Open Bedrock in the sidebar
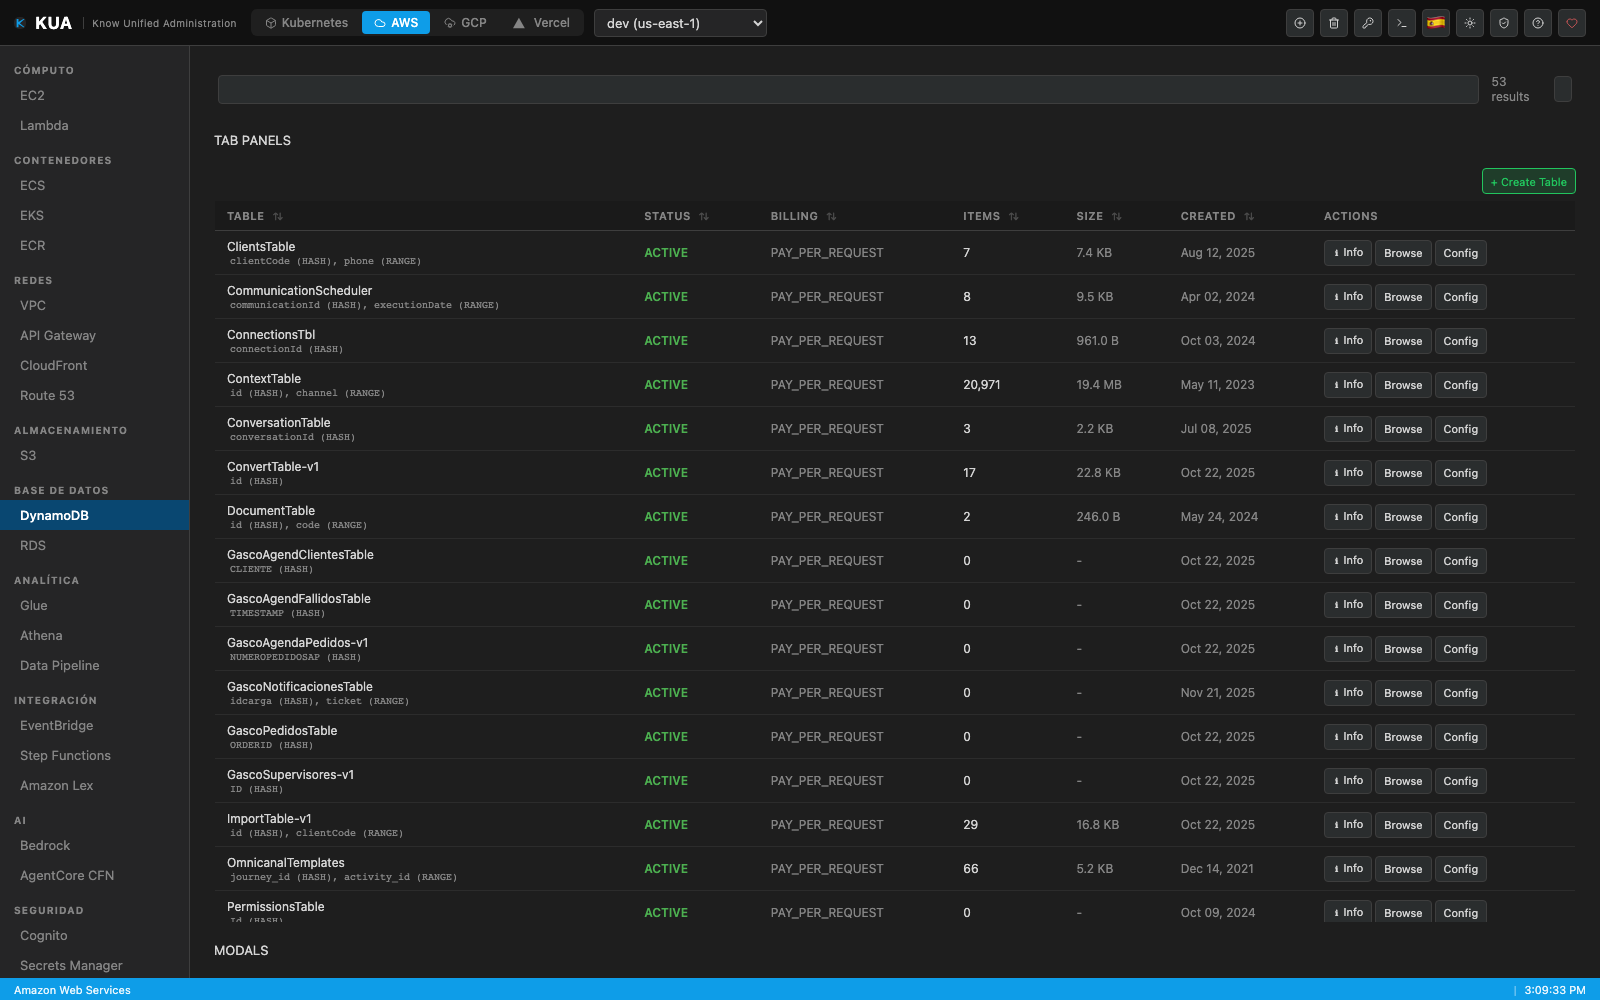Viewport: 1600px width, 1000px height. [x=94, y=846]
